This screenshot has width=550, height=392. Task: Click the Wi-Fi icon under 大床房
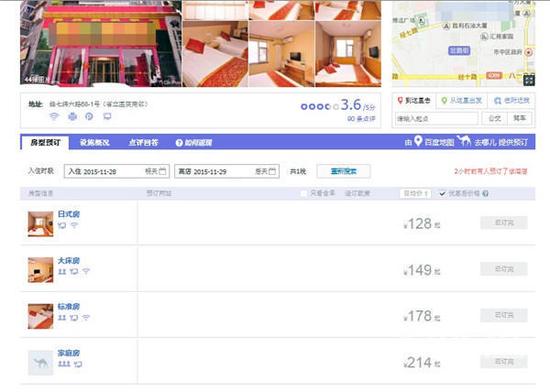coord(86,271)
